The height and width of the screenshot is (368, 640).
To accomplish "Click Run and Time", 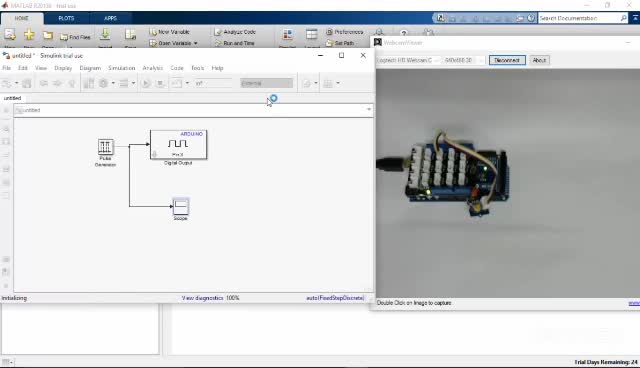I will click(234, 43).
